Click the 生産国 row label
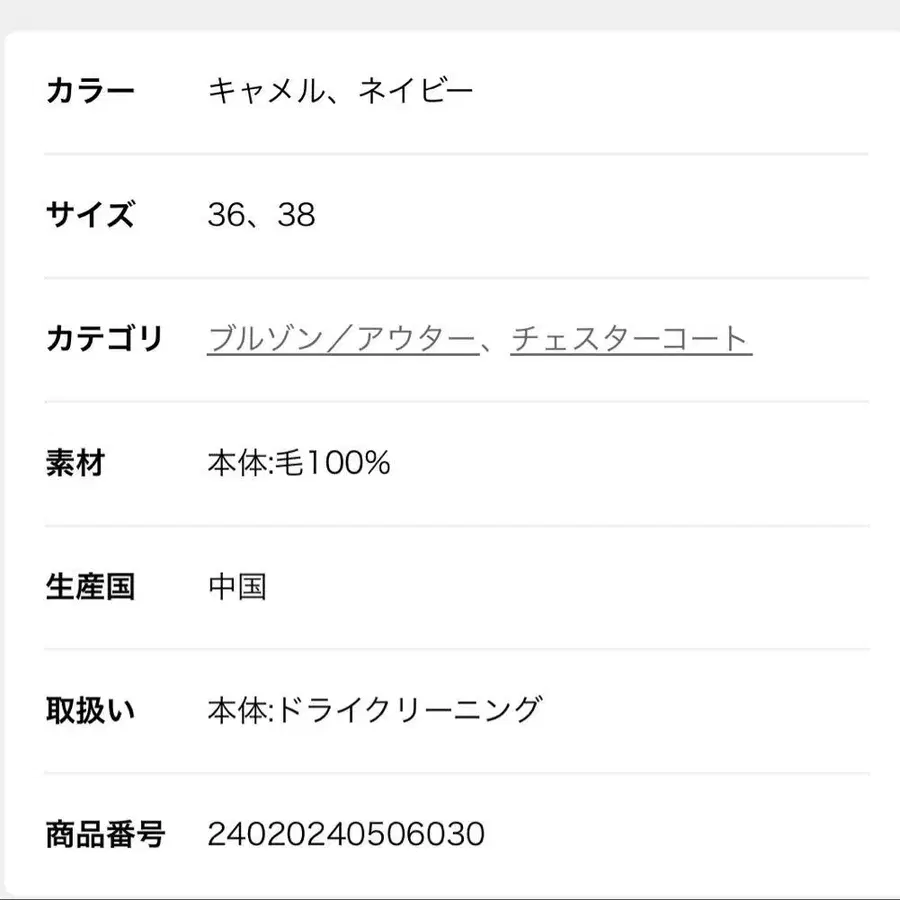Screen dimensions: 900x900 click(90, 586)
